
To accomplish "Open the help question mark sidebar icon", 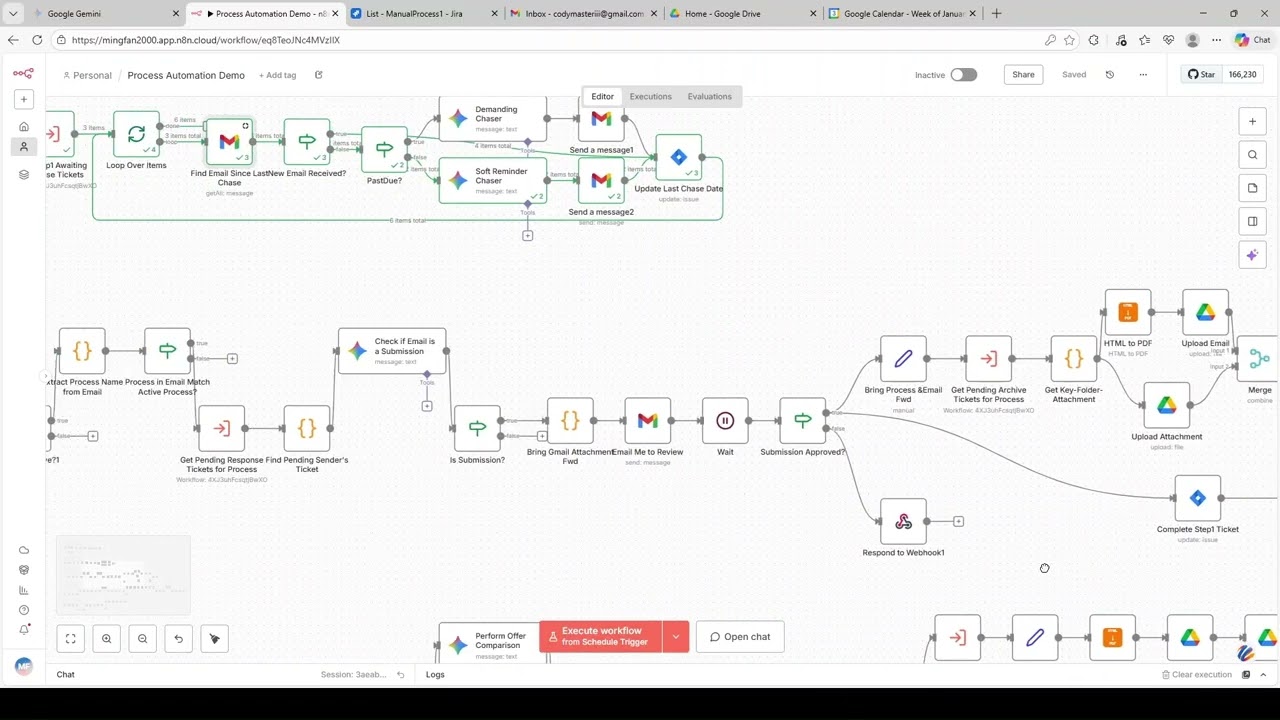I will [x=24, y=610].
